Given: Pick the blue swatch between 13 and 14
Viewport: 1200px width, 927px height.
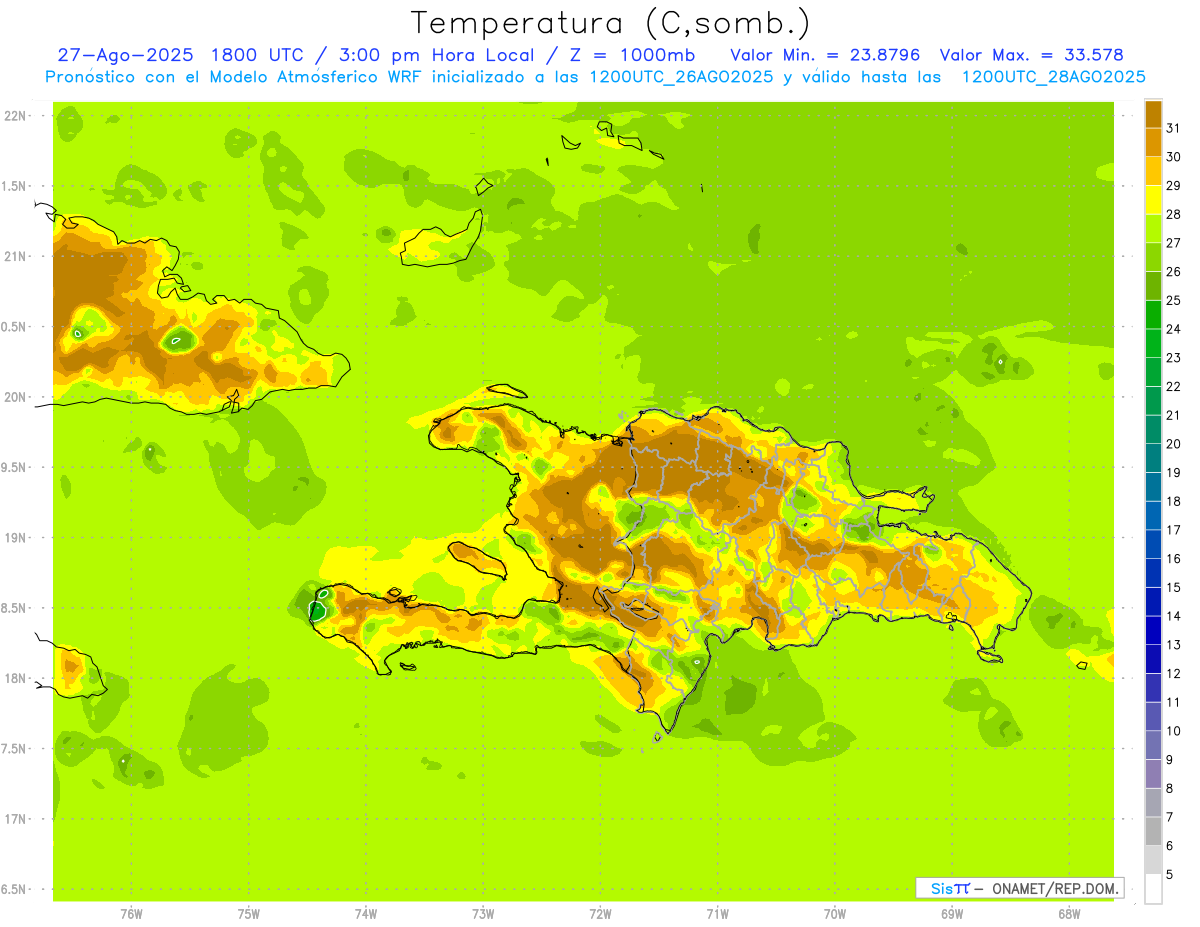Looking at the screenshot, I should pos(1153,630).
